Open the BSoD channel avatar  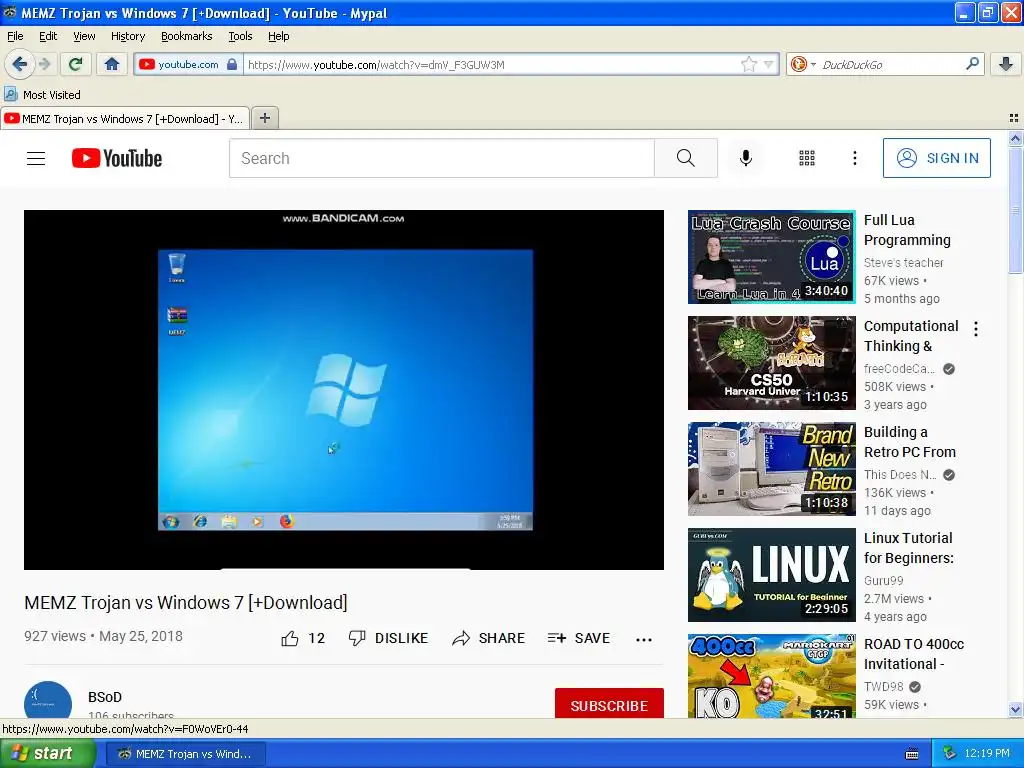48,700
